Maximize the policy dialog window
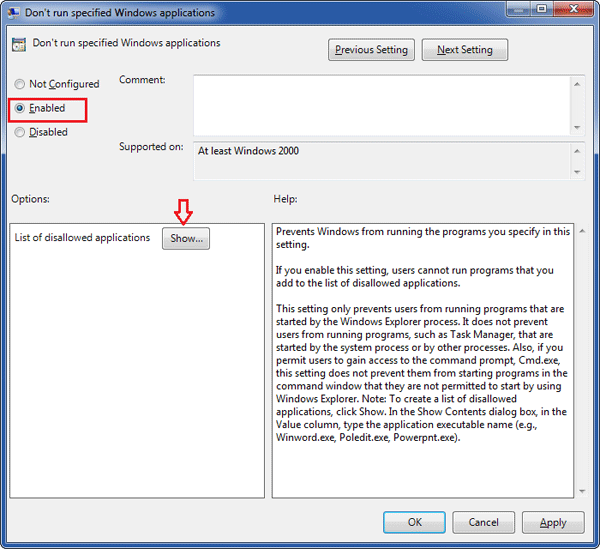Screen dimensions: 600x549 [542, 9]
